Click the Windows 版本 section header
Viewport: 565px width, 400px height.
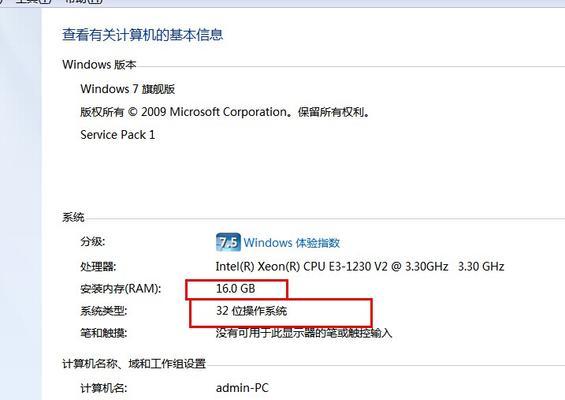[x=99, y=65]
